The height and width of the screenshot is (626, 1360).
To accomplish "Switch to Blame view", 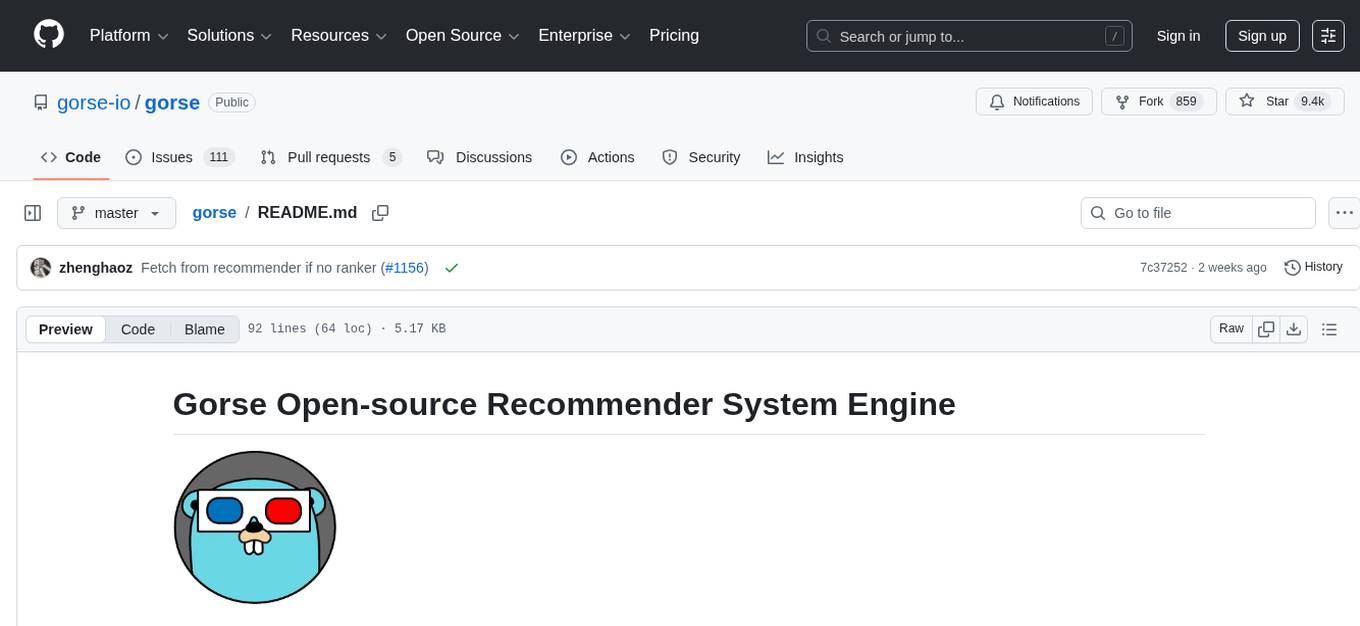I will (204, 329).
